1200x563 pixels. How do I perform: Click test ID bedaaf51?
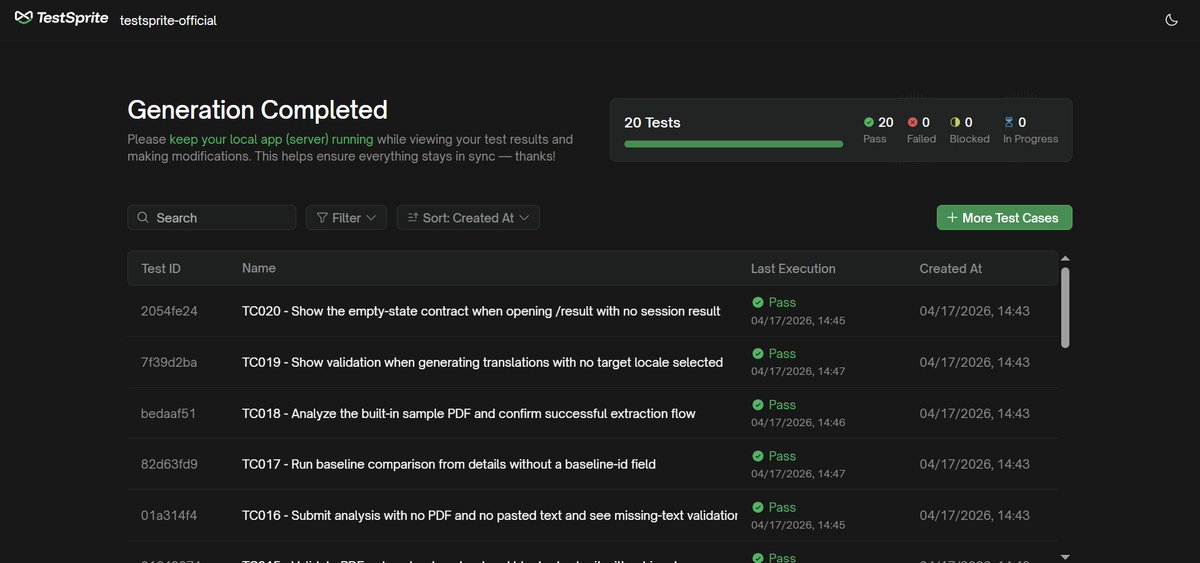pyautogui.click(x=168, y=413)
